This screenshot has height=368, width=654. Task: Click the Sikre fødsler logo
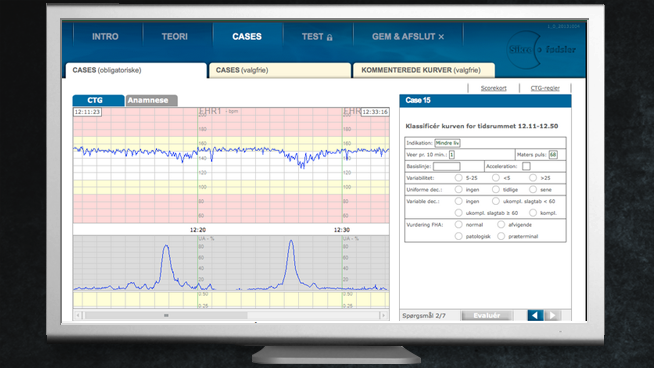pyautogui.click(x=541, y=50)
